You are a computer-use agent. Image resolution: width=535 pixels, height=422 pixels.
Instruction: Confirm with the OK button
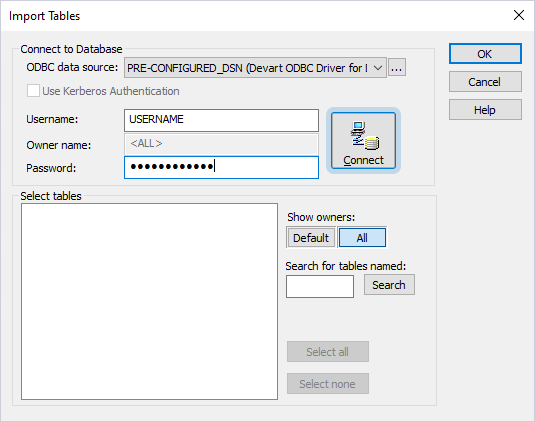point(485,54)
